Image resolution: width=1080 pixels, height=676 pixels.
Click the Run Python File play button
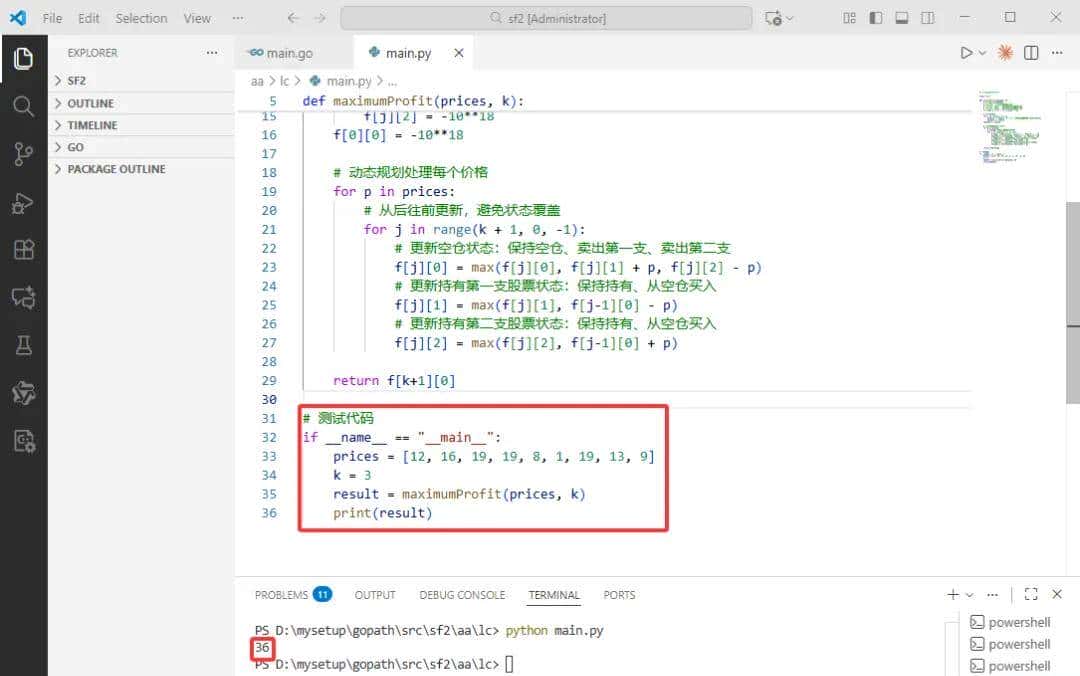pos(966,53)
